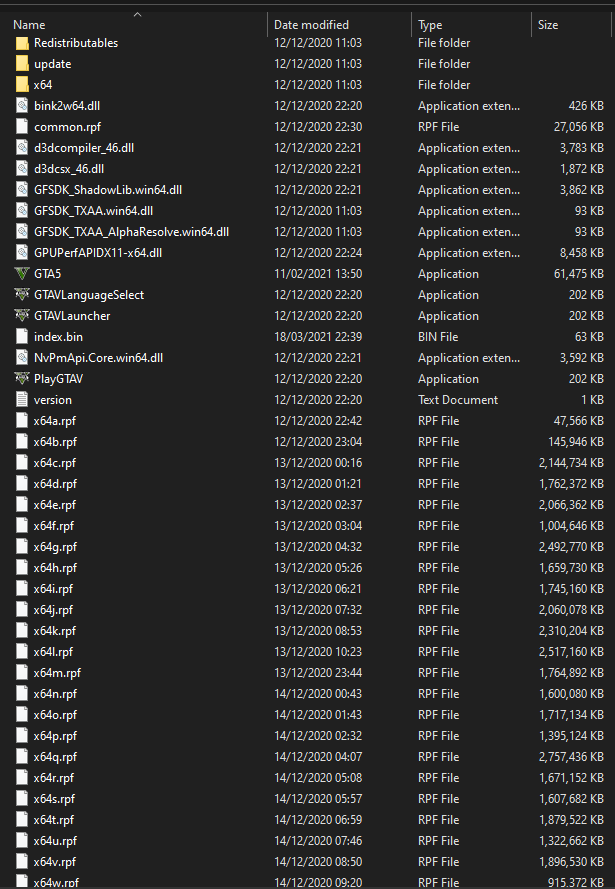Click the GTAVLauncher application icon
615x889 pixels.
tap(22, 316)
